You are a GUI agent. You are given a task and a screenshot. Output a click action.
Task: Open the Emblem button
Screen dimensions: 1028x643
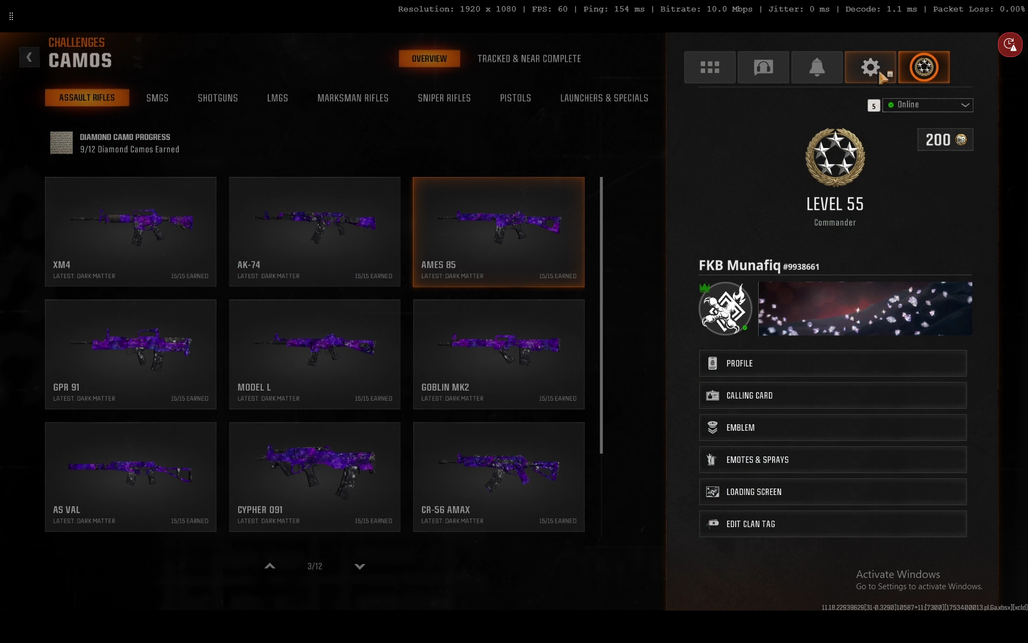[833, 427]
